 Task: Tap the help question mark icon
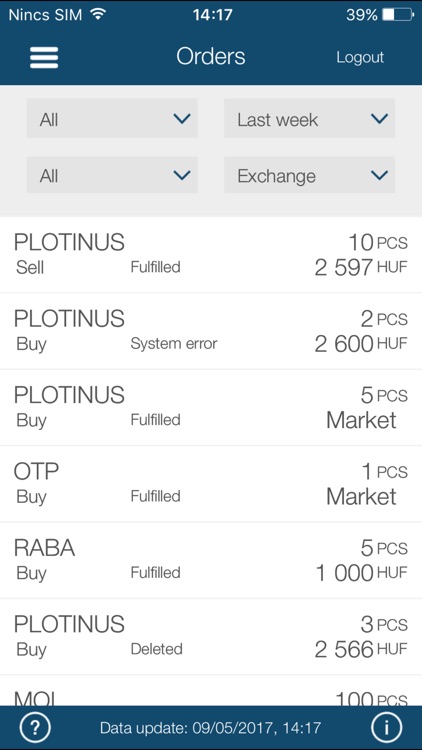click(x=35, y=728)
